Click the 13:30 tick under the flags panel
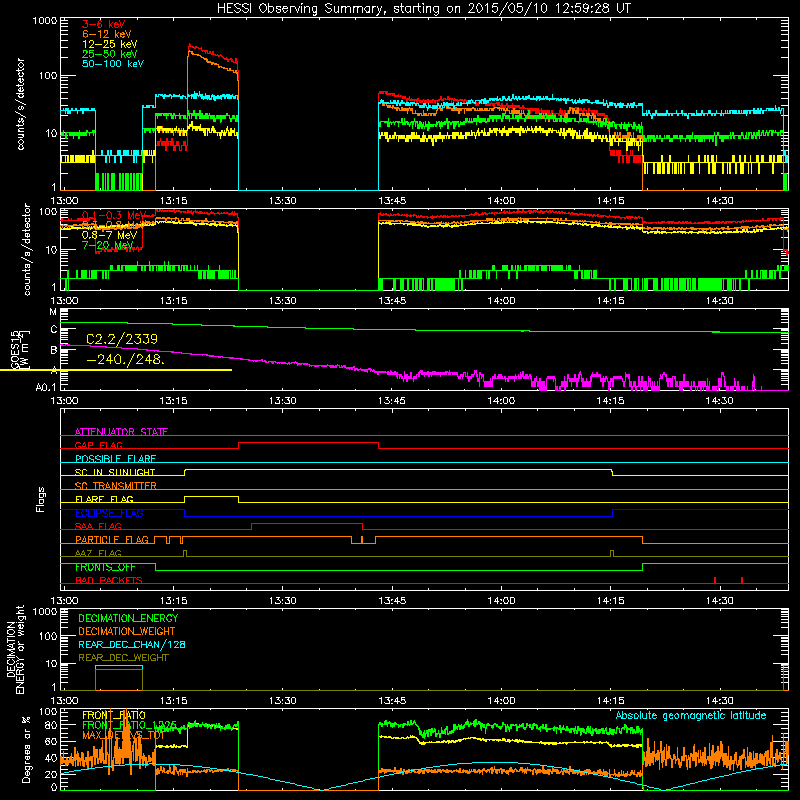The width and height of the screenshot is (800, 800). [282, 601]
